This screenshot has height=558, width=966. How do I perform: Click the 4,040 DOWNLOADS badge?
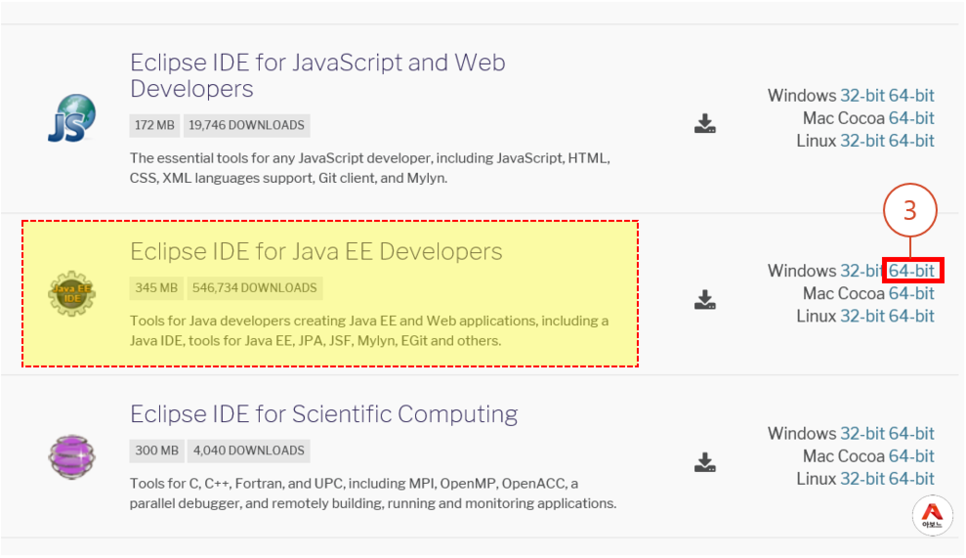pos(249,451)
